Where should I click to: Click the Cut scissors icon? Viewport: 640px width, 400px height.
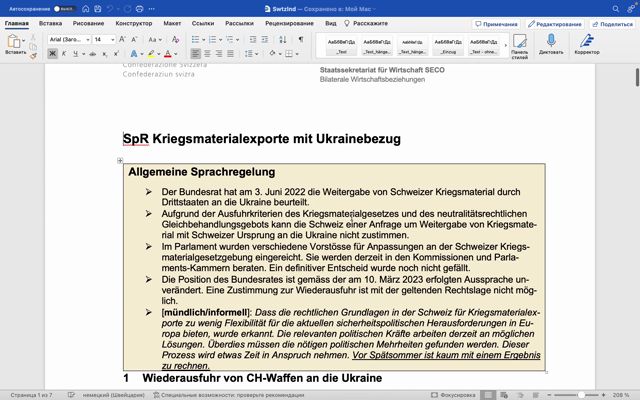[33, 38]
